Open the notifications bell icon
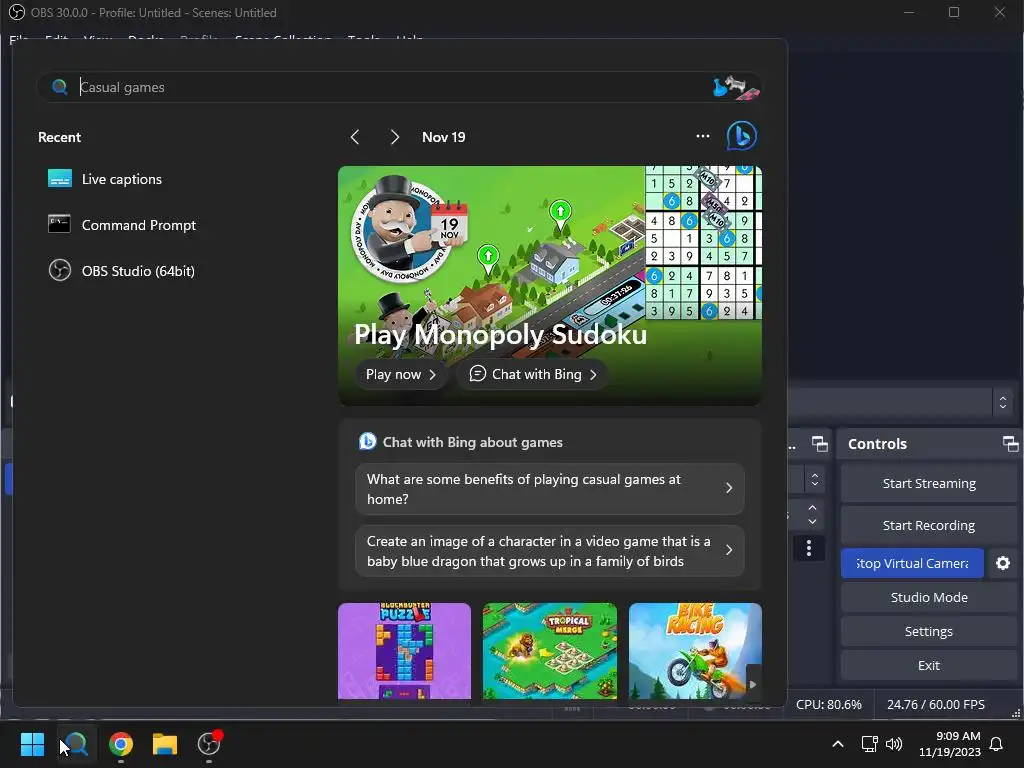The width and height of the screenshot is (1024, 768). (x=996, y=744)
